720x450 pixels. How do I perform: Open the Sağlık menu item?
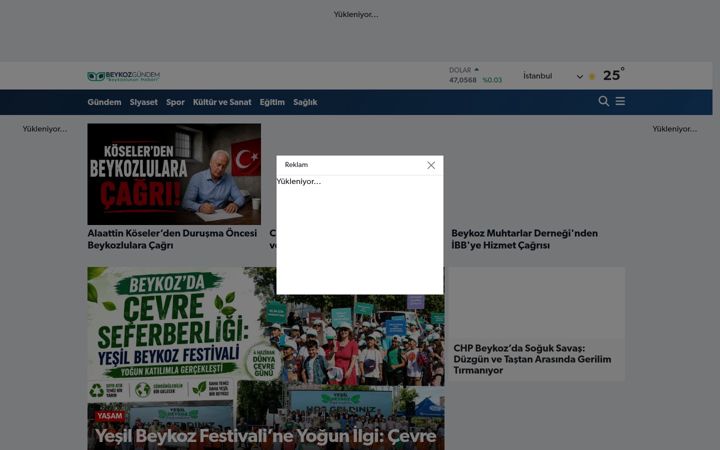tap(305, 102)
